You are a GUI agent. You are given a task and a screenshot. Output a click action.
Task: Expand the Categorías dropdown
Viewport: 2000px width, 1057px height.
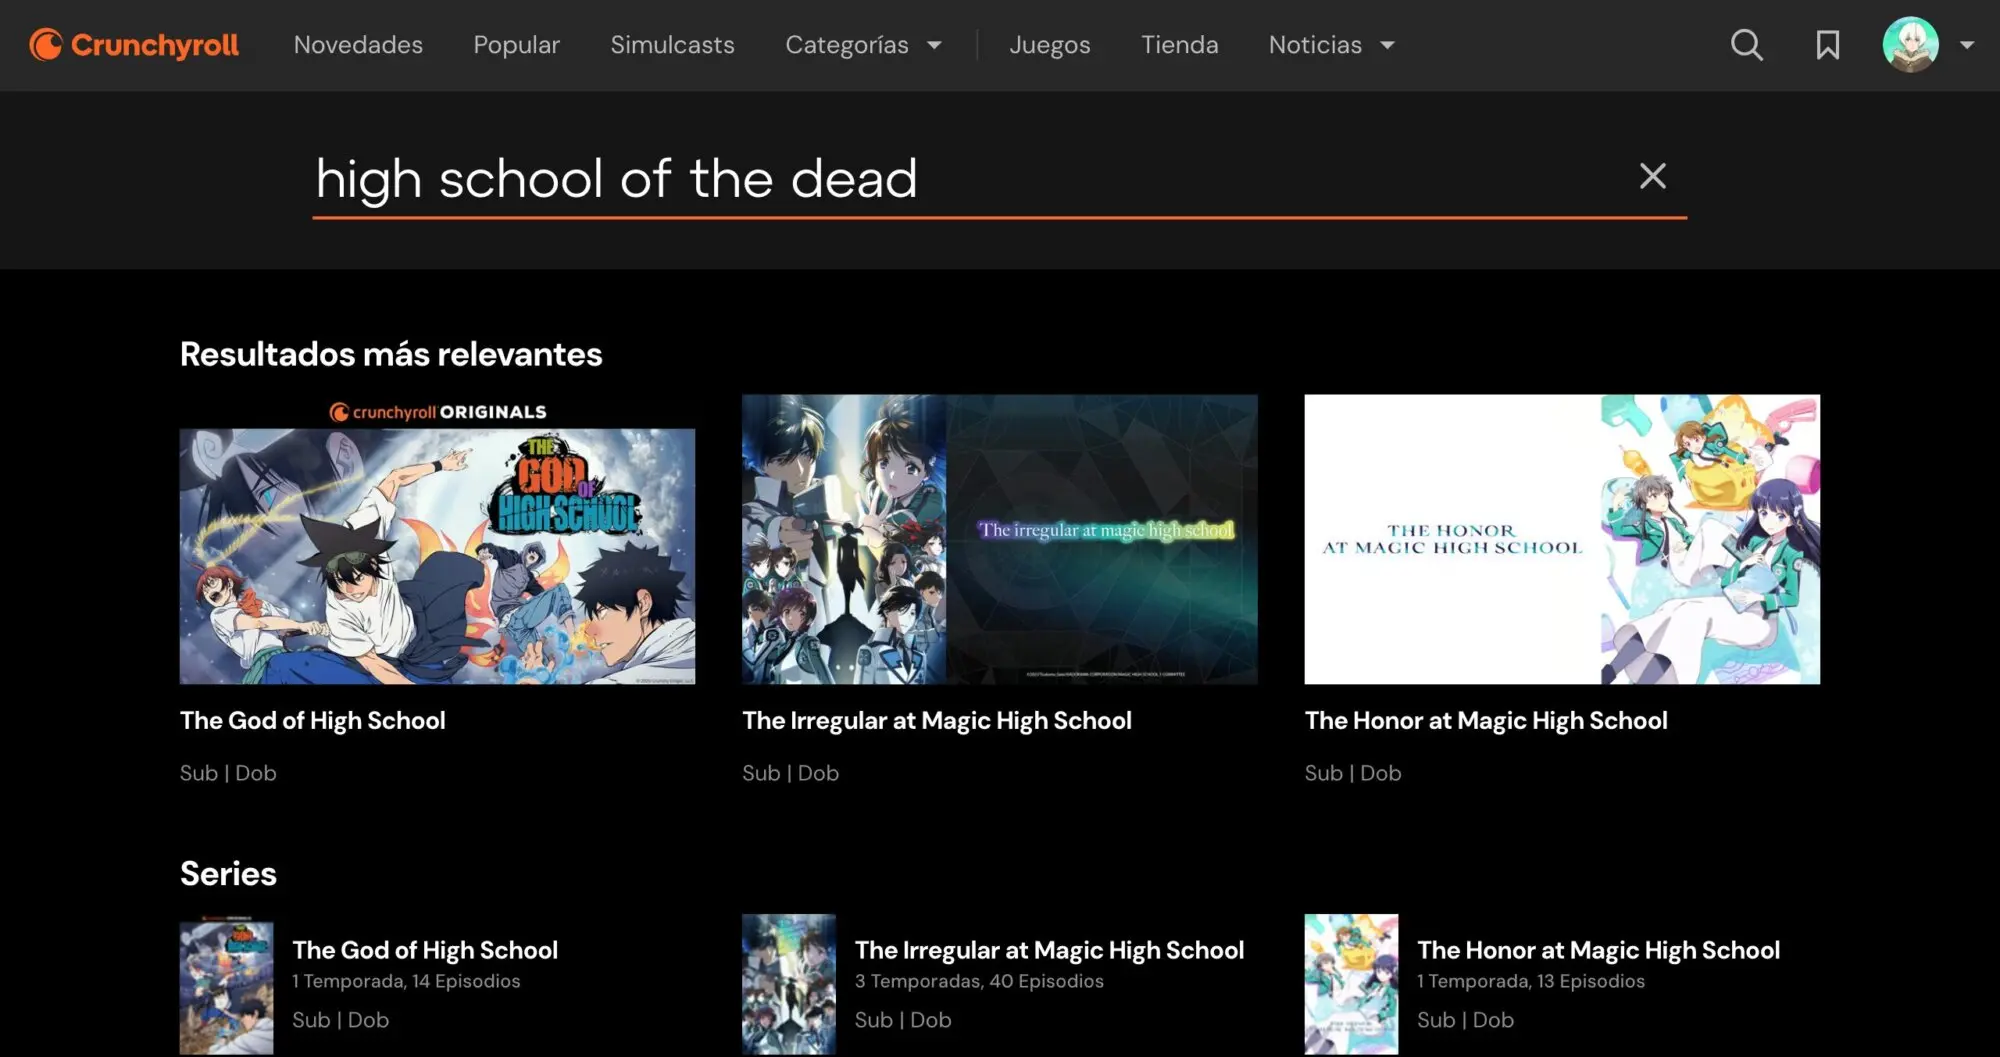coord(863,45)
